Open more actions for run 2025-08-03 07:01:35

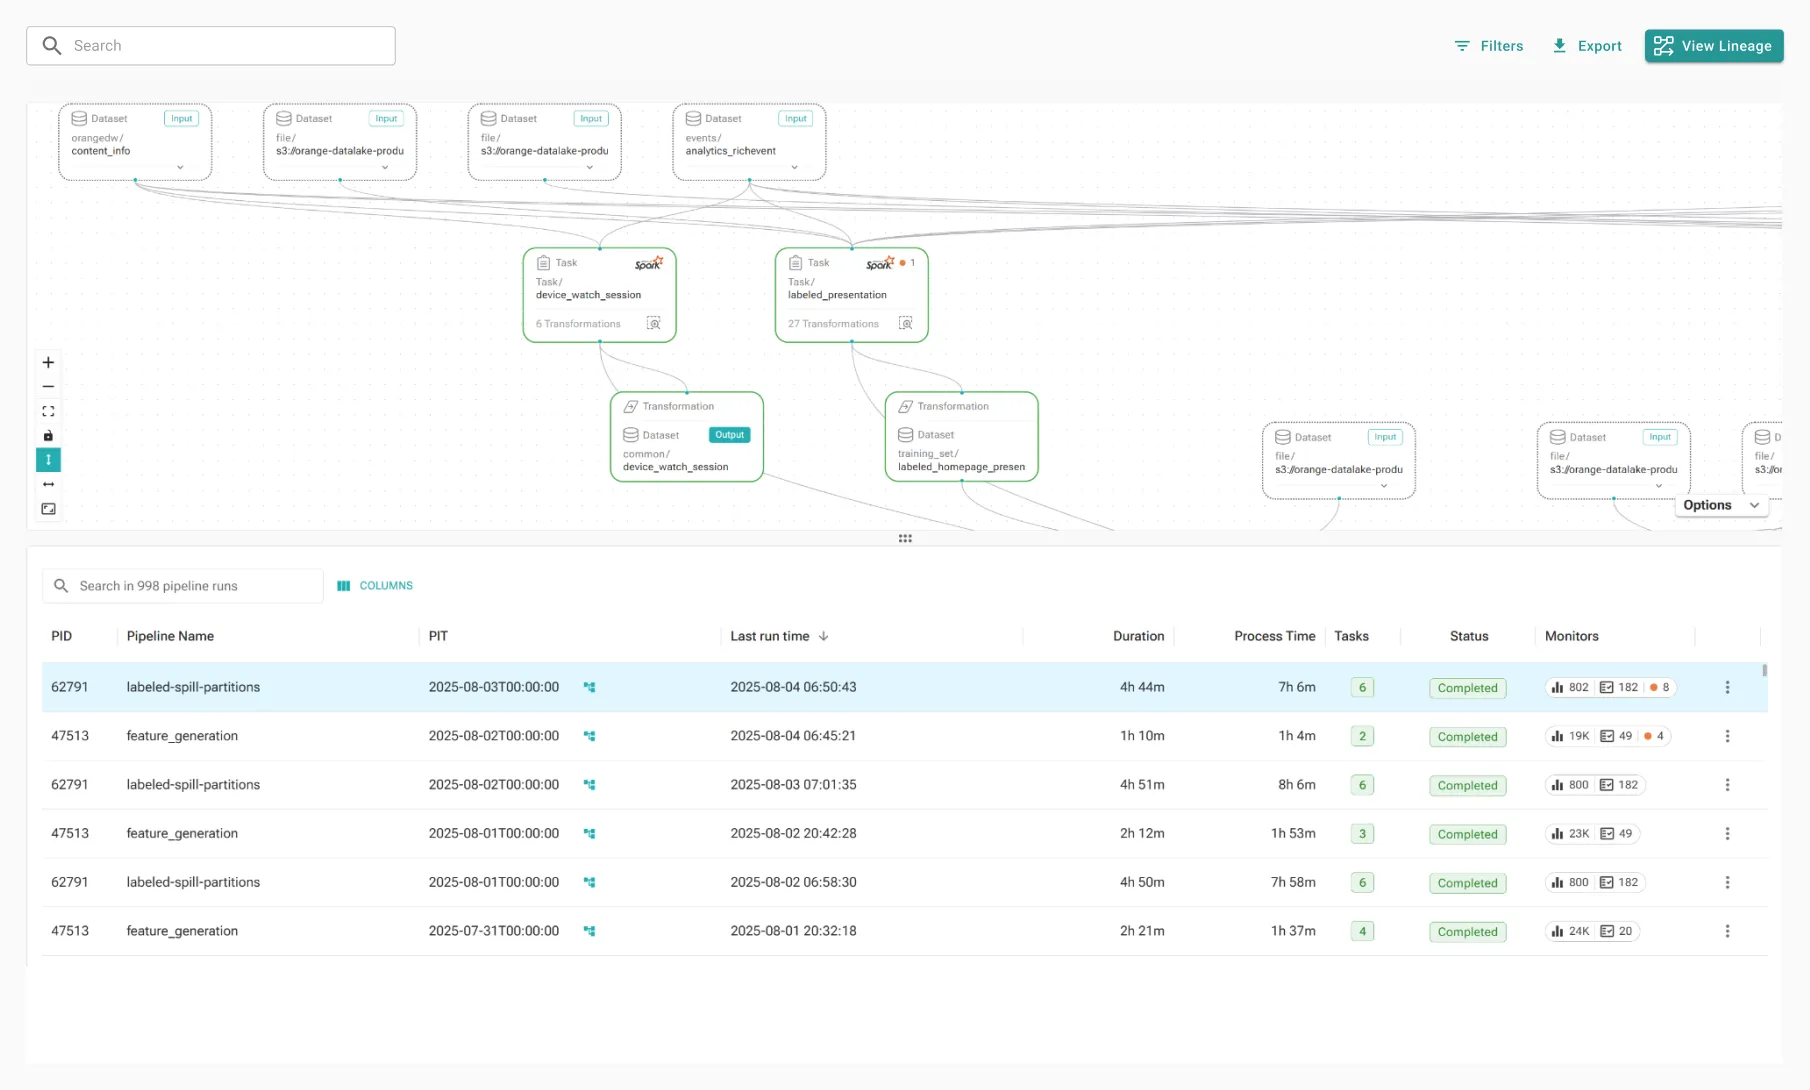click(1727, 785)
